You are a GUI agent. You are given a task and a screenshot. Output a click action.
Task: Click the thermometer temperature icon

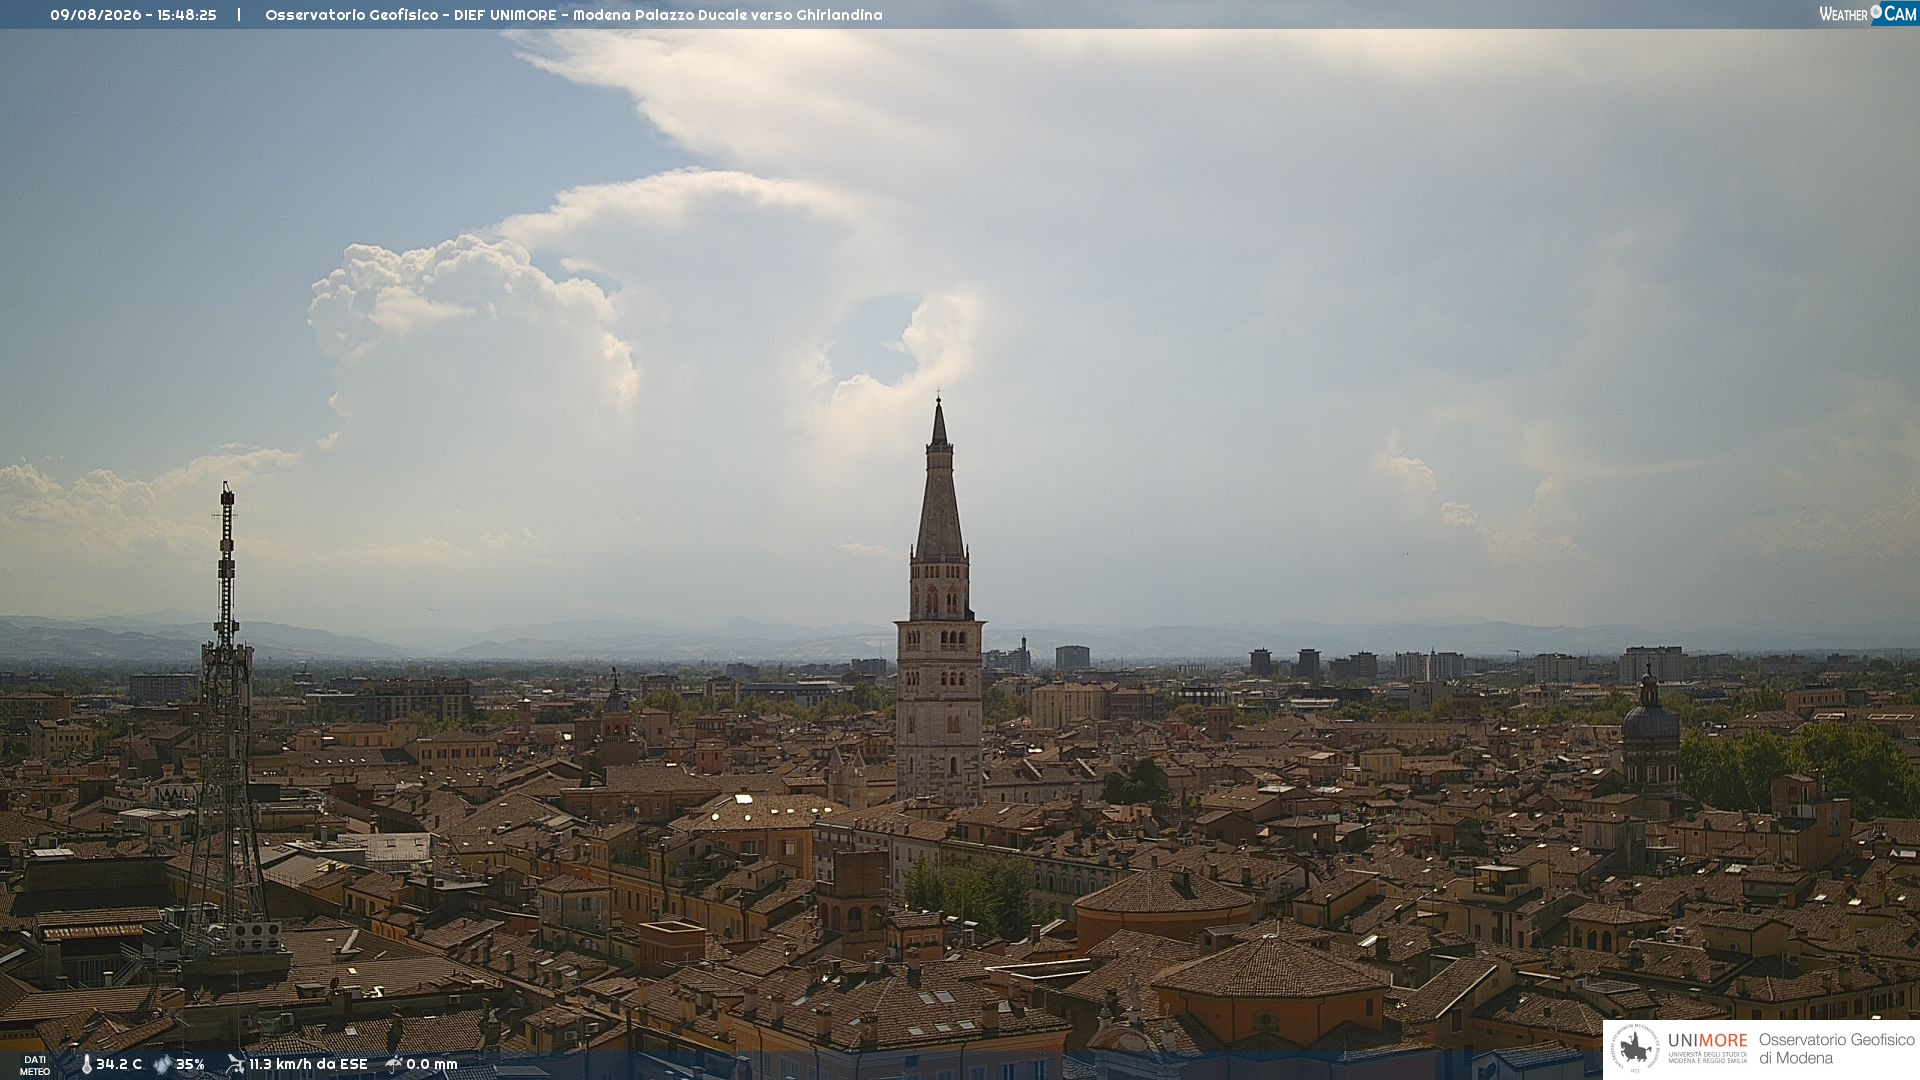pyautogui.click(x=86, y=1065)
